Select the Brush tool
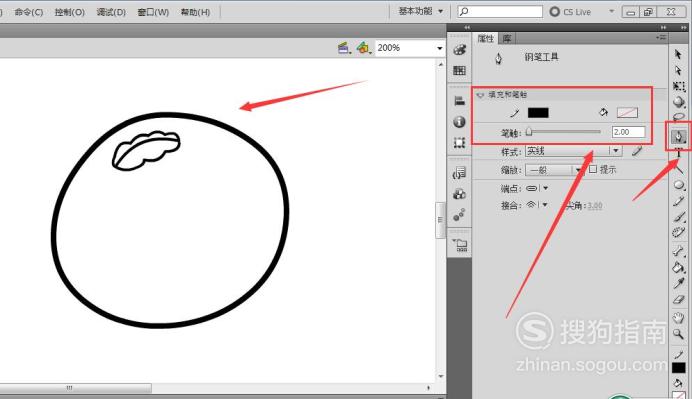The image size is (692, 399). (679, 216)
